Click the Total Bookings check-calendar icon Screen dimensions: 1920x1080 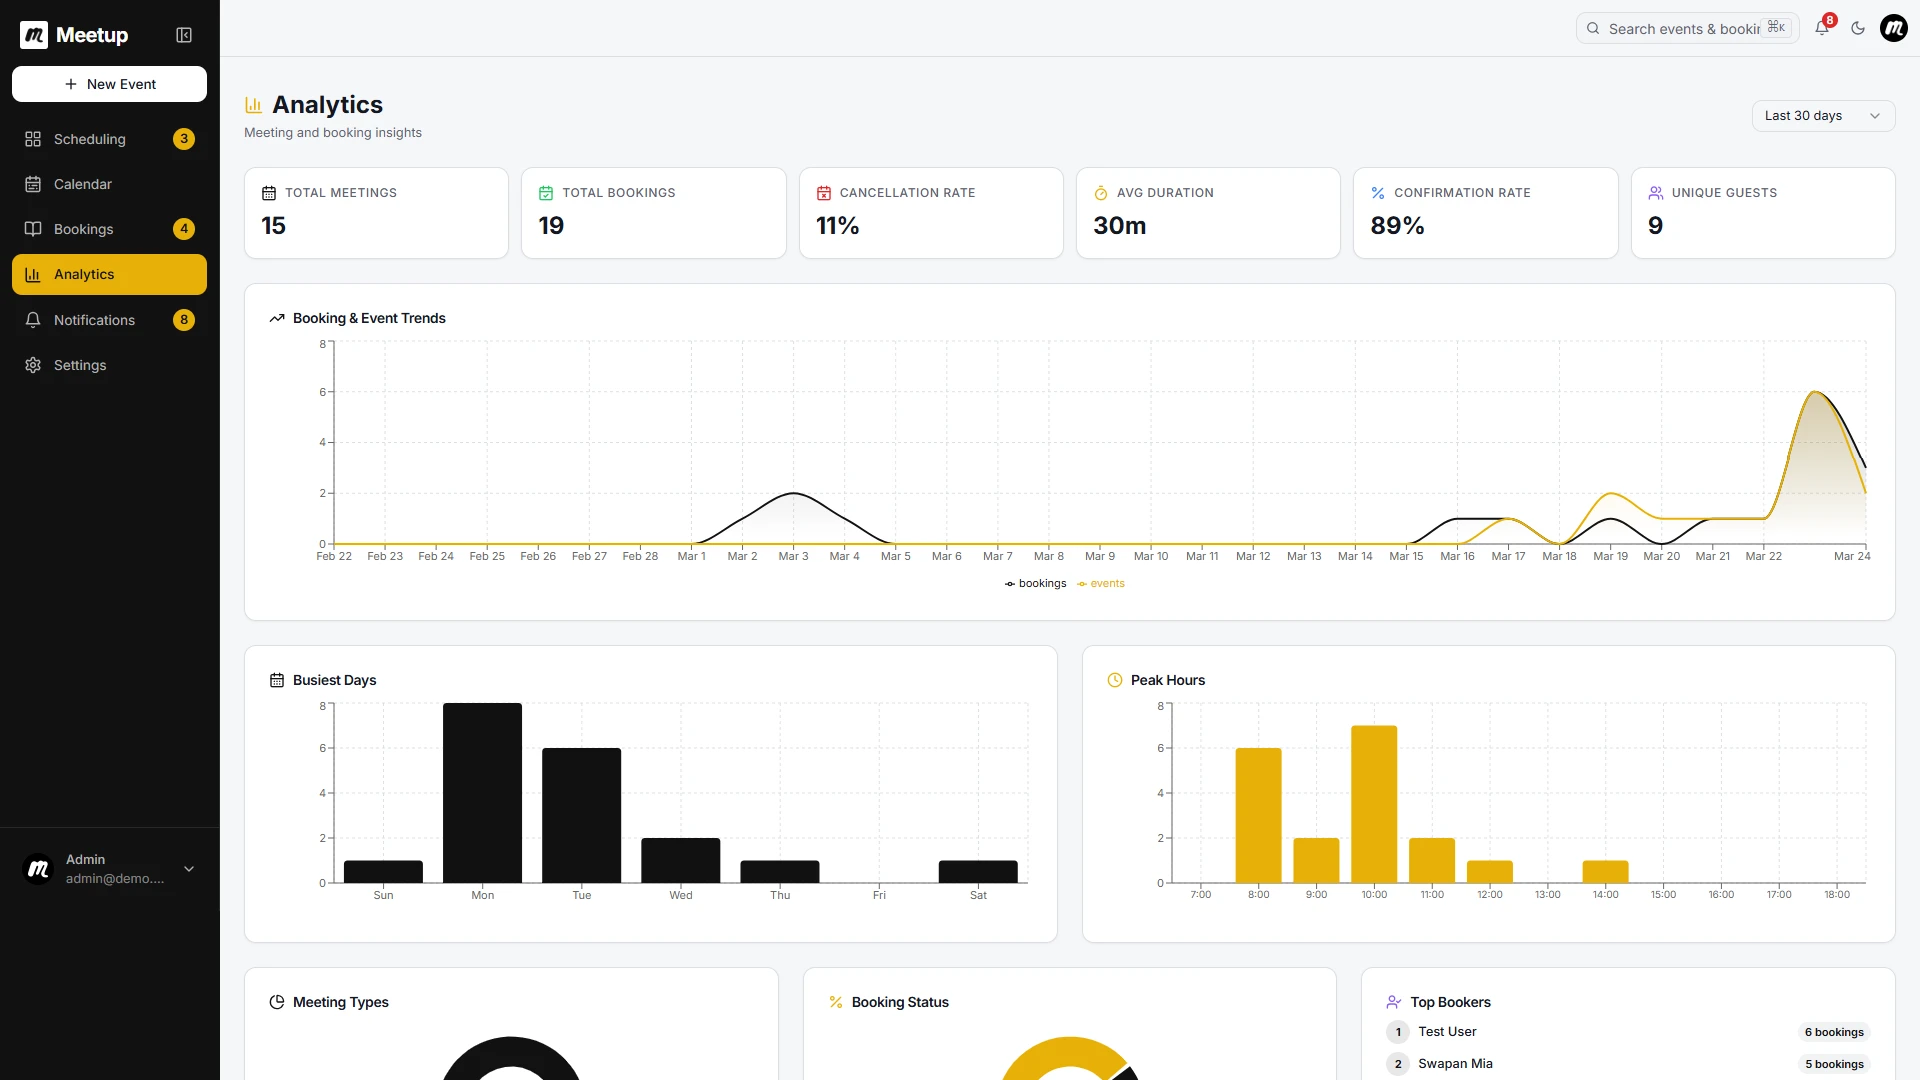(546, 193)
